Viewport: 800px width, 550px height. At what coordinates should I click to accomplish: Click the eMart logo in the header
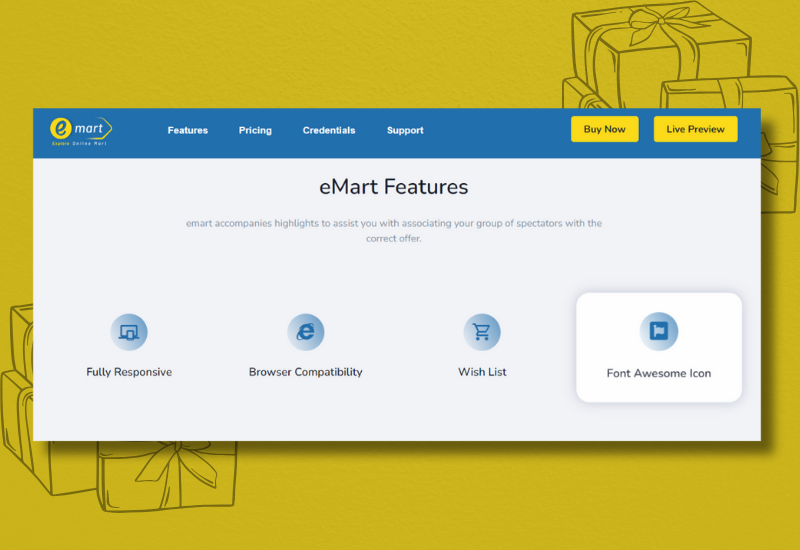(x=80, y=128)
